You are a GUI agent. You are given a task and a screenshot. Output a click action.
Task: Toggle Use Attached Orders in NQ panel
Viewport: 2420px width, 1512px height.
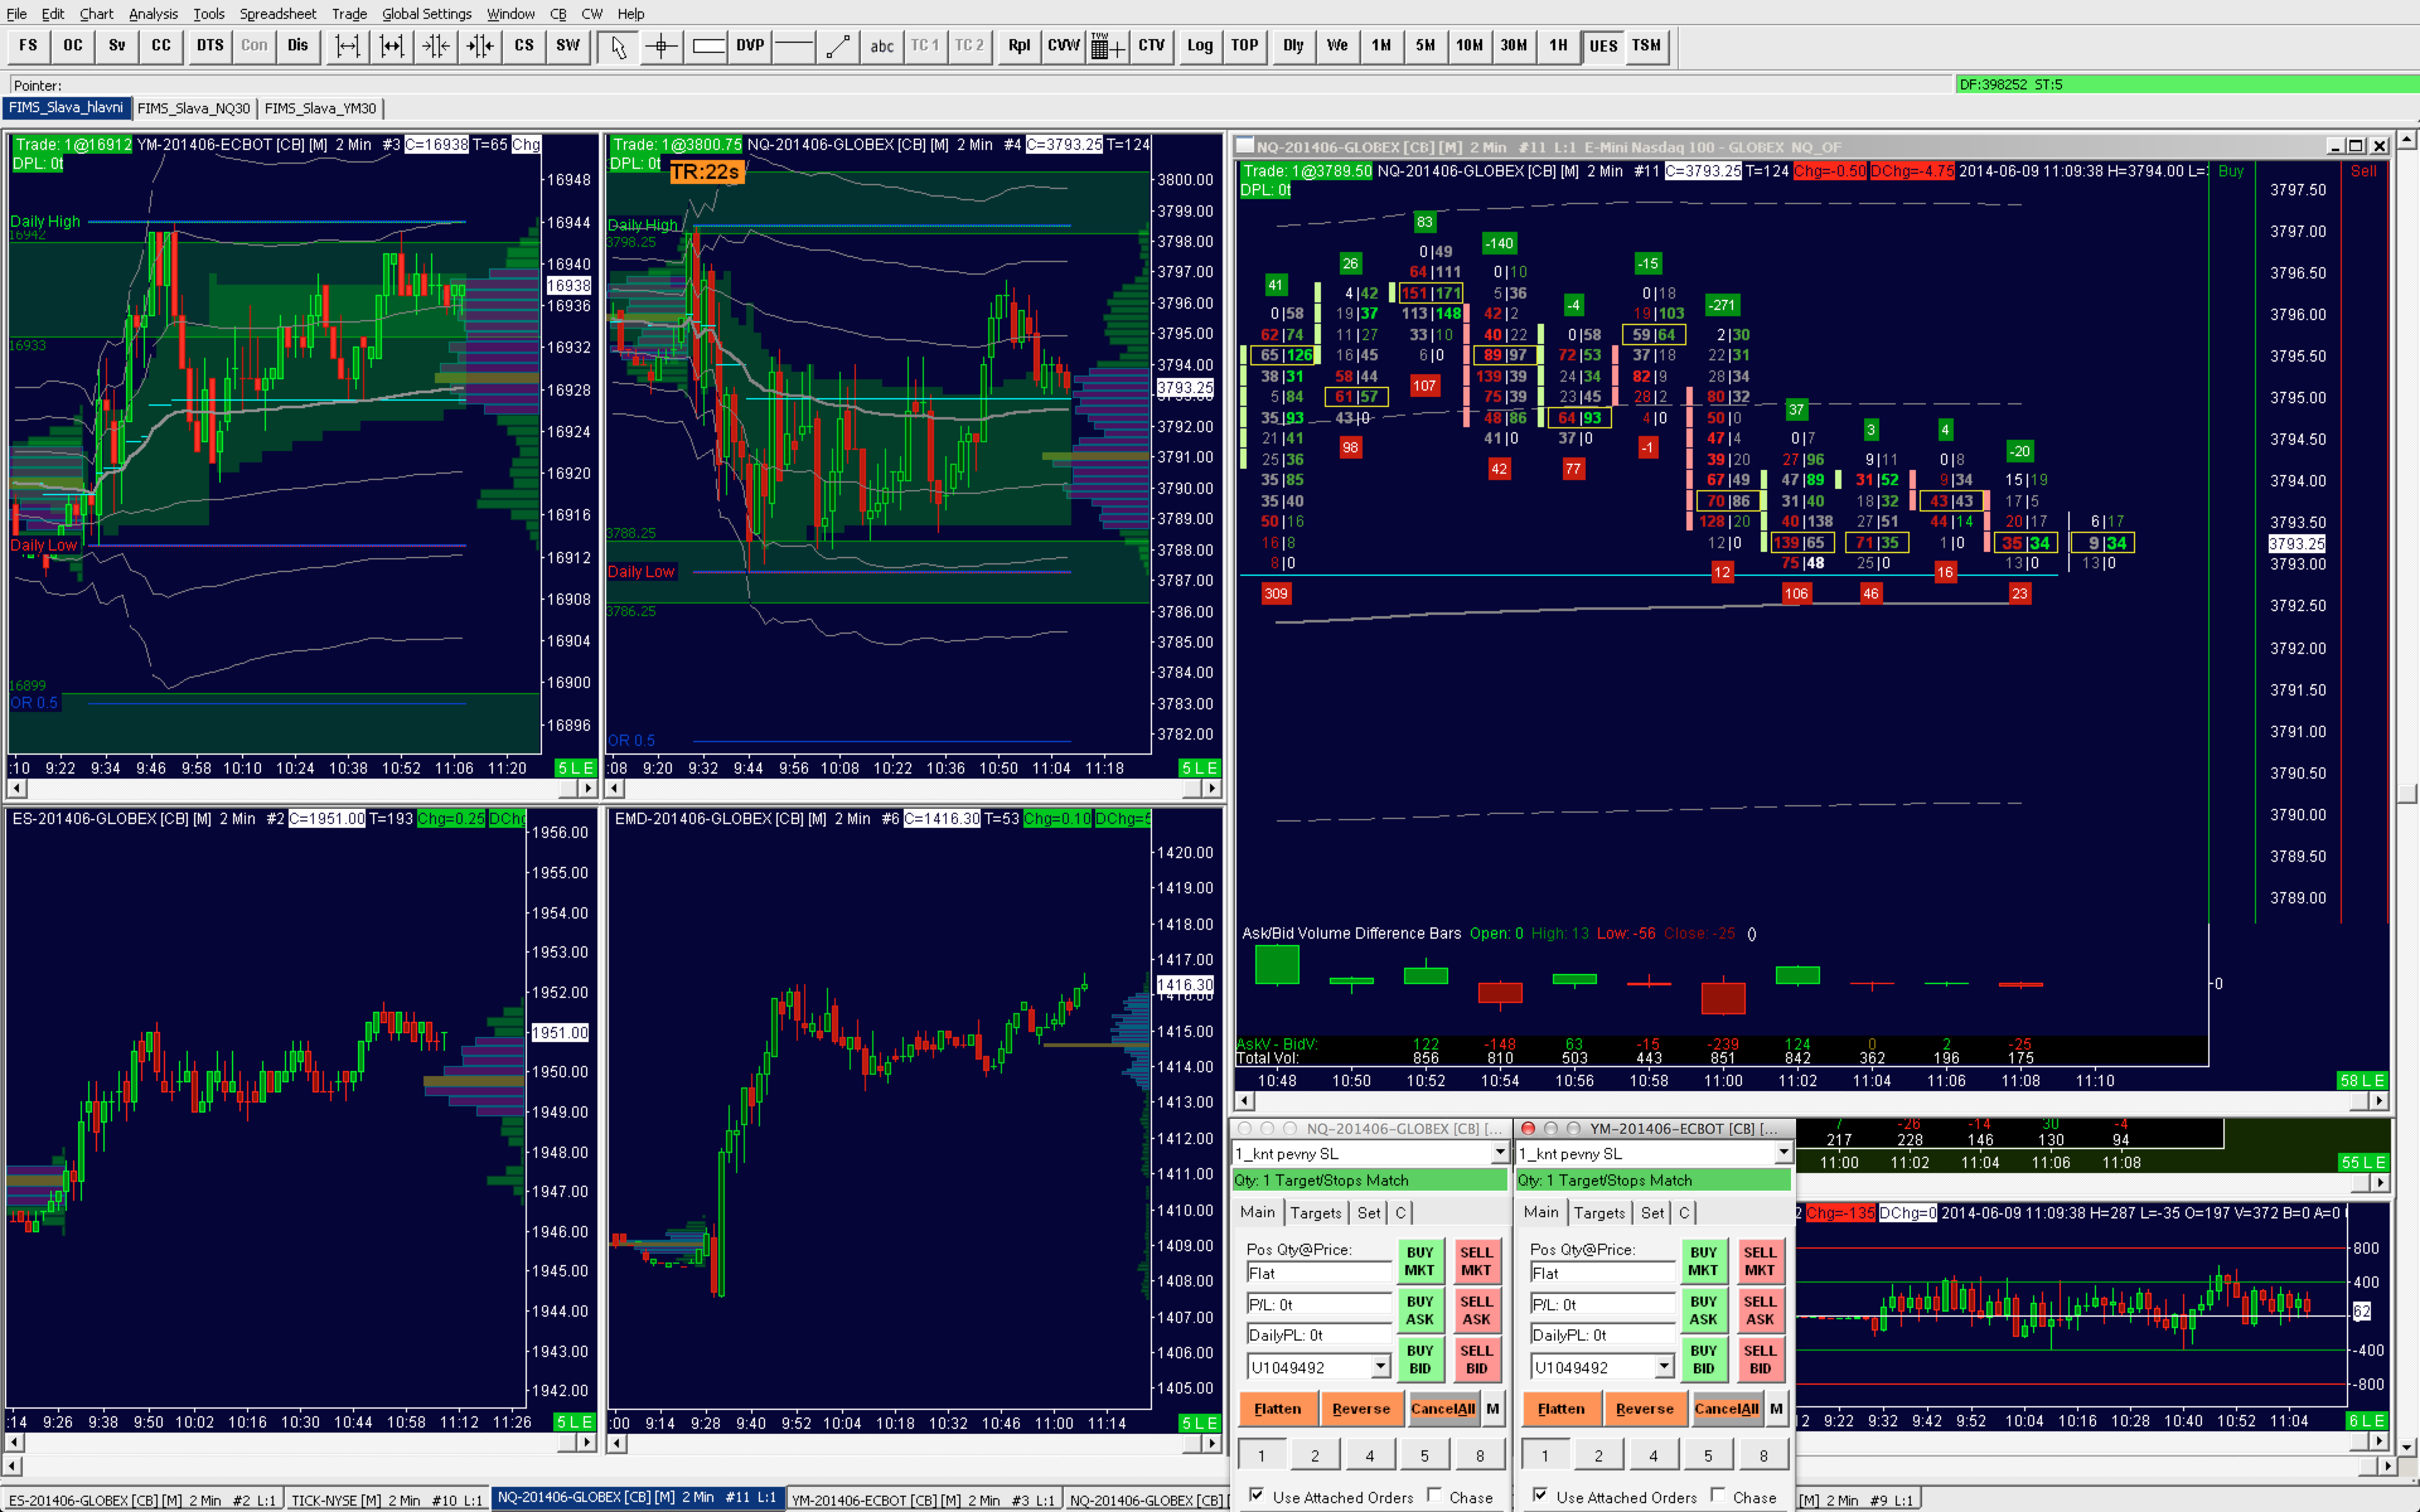(x=1257, y=1494)
